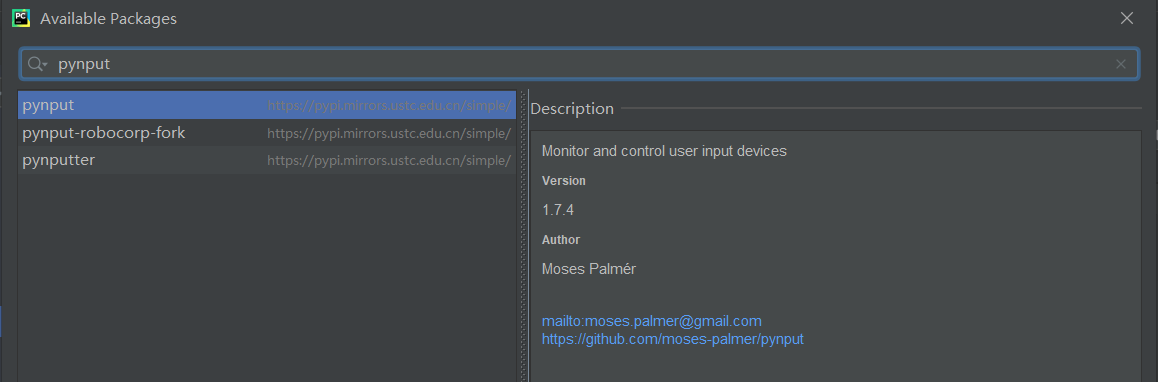1158x382 pixels.
Task: Select the pynputter package
Action: pyautogui.click(x=267, y=160)
